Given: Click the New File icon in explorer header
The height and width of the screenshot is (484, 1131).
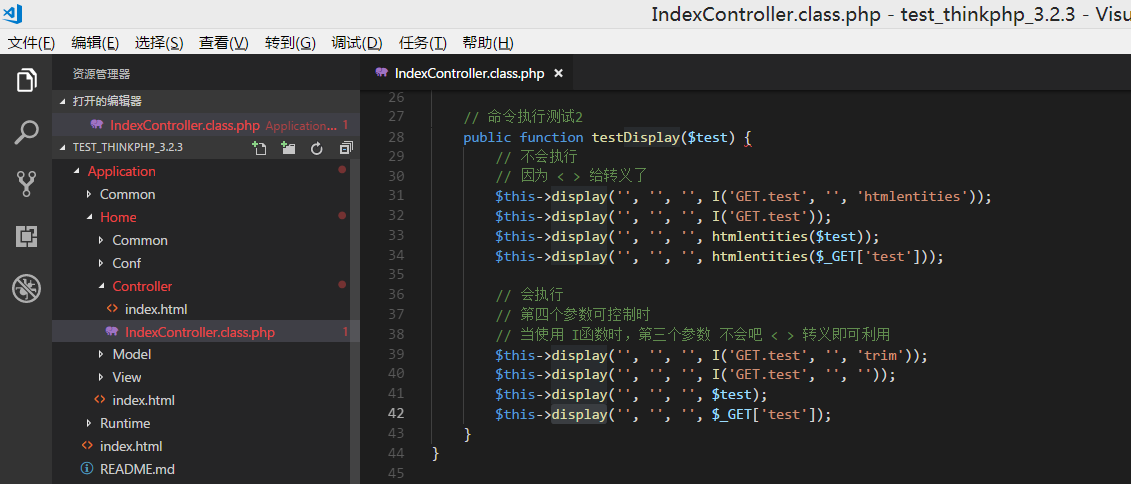Looking at the screenshot, I should pyautogui.click(x=259, y=148).
